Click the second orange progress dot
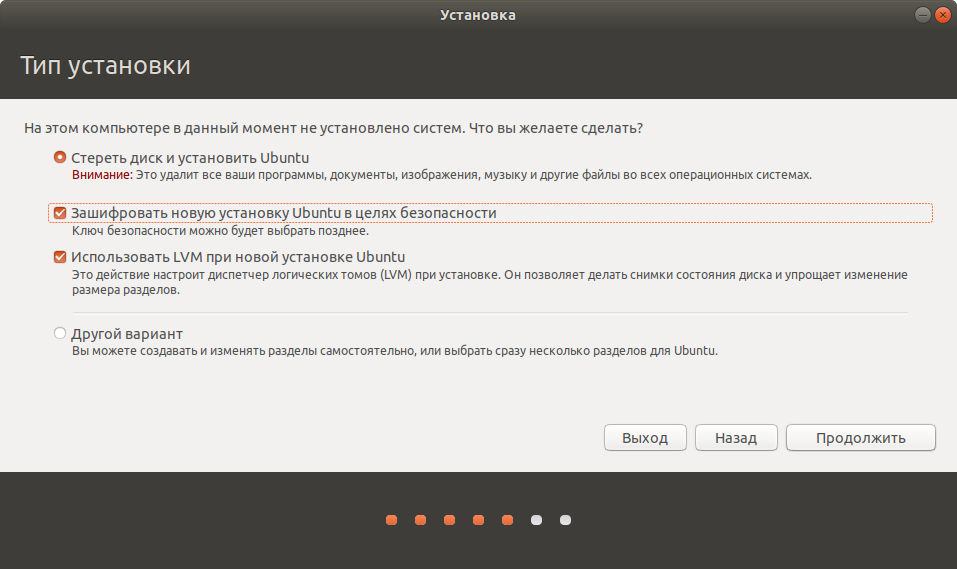 (421, 520)
